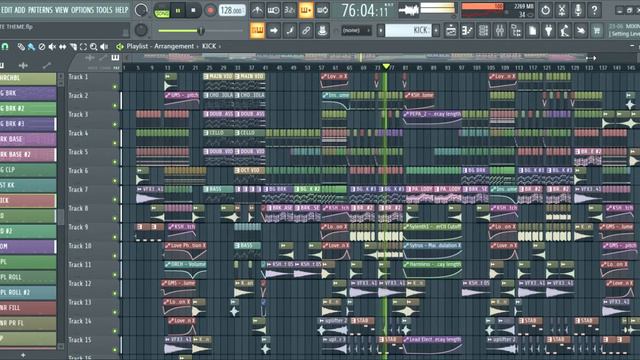640x360 pixels.
Task: Open the Playlist view icon
Action: point(451,30)
